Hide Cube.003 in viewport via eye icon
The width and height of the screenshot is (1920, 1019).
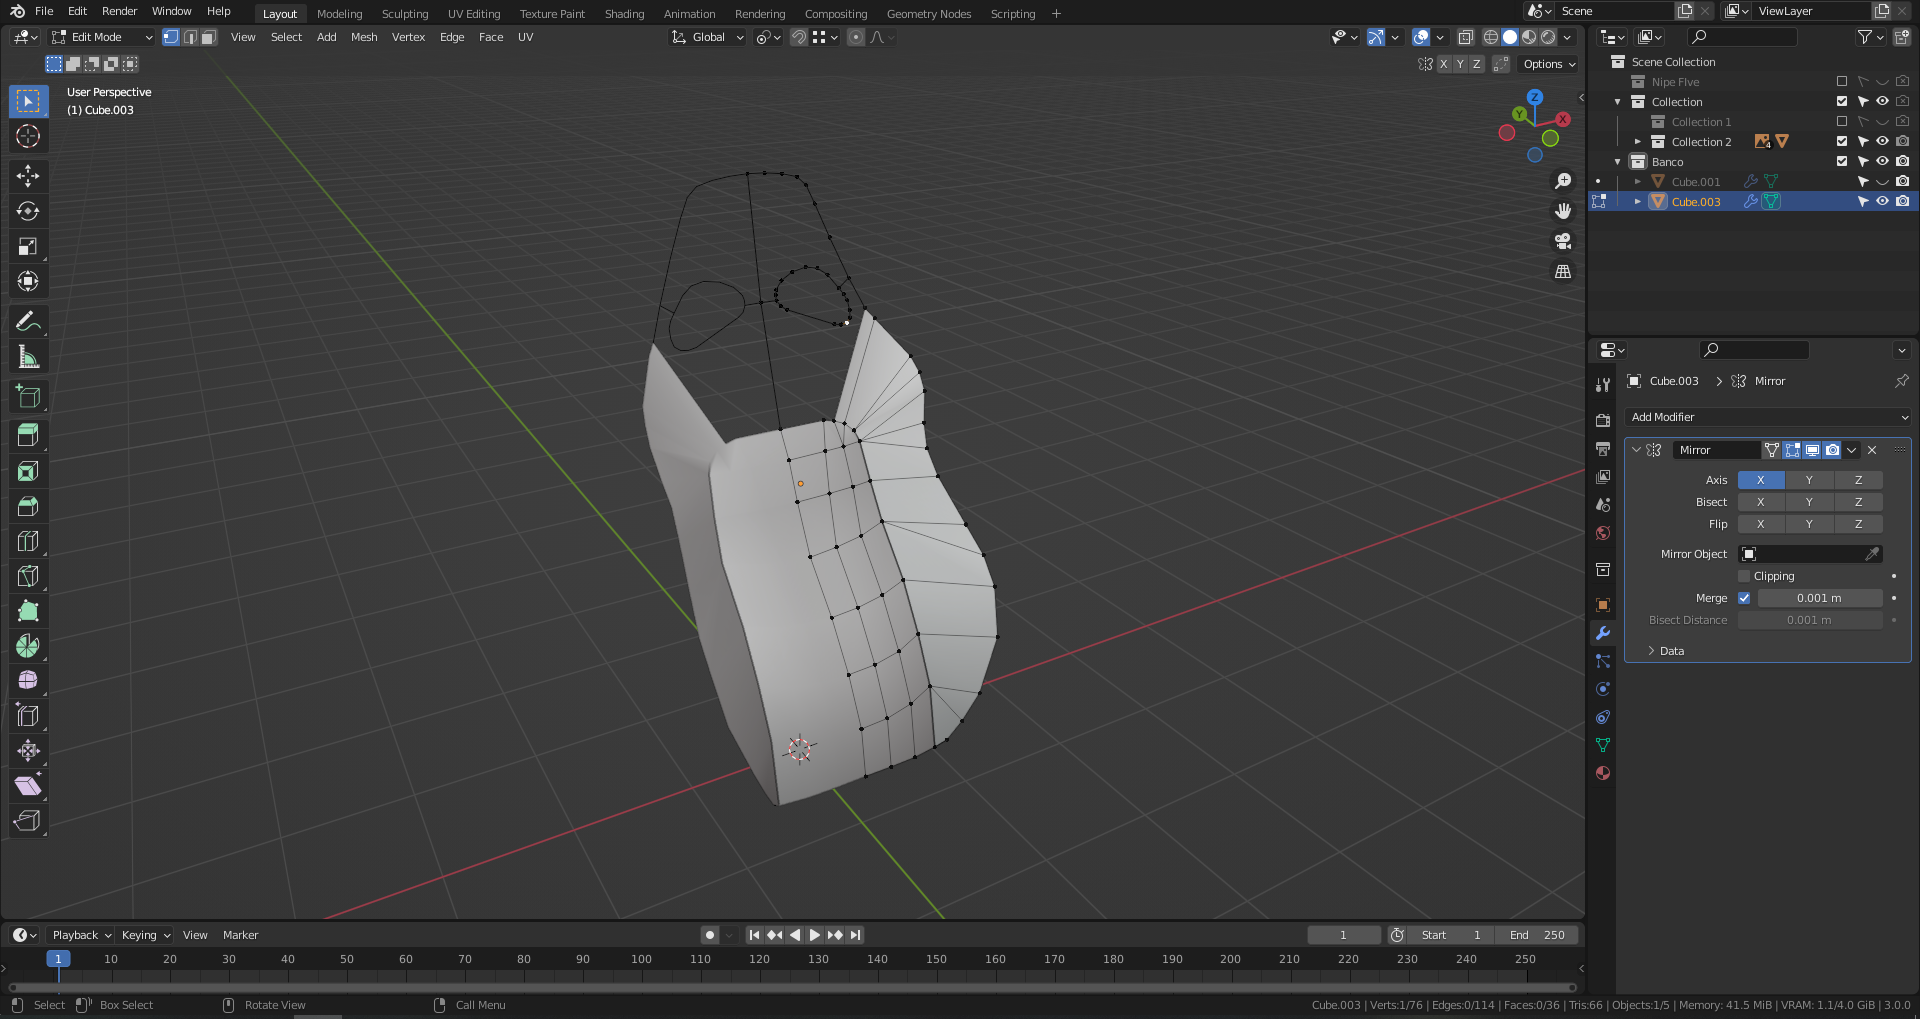[1882, 201]
